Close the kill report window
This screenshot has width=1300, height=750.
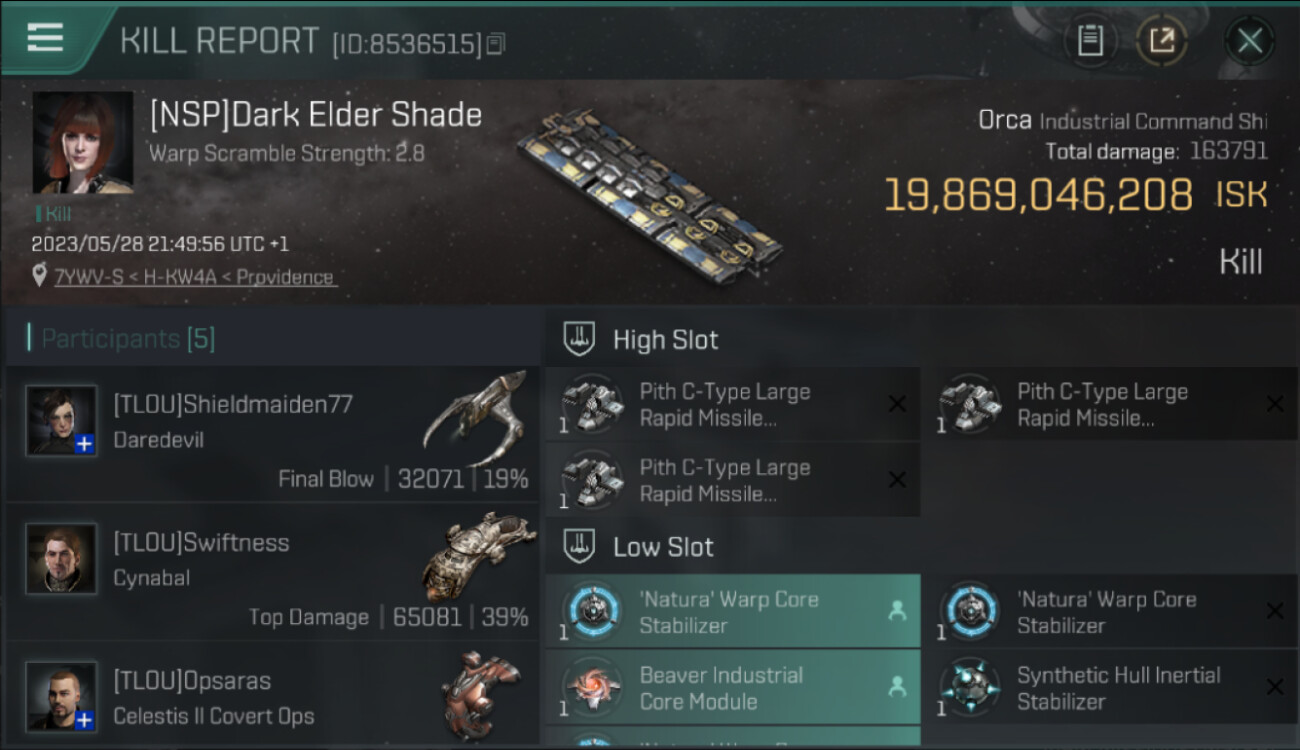coord(1249,41)
